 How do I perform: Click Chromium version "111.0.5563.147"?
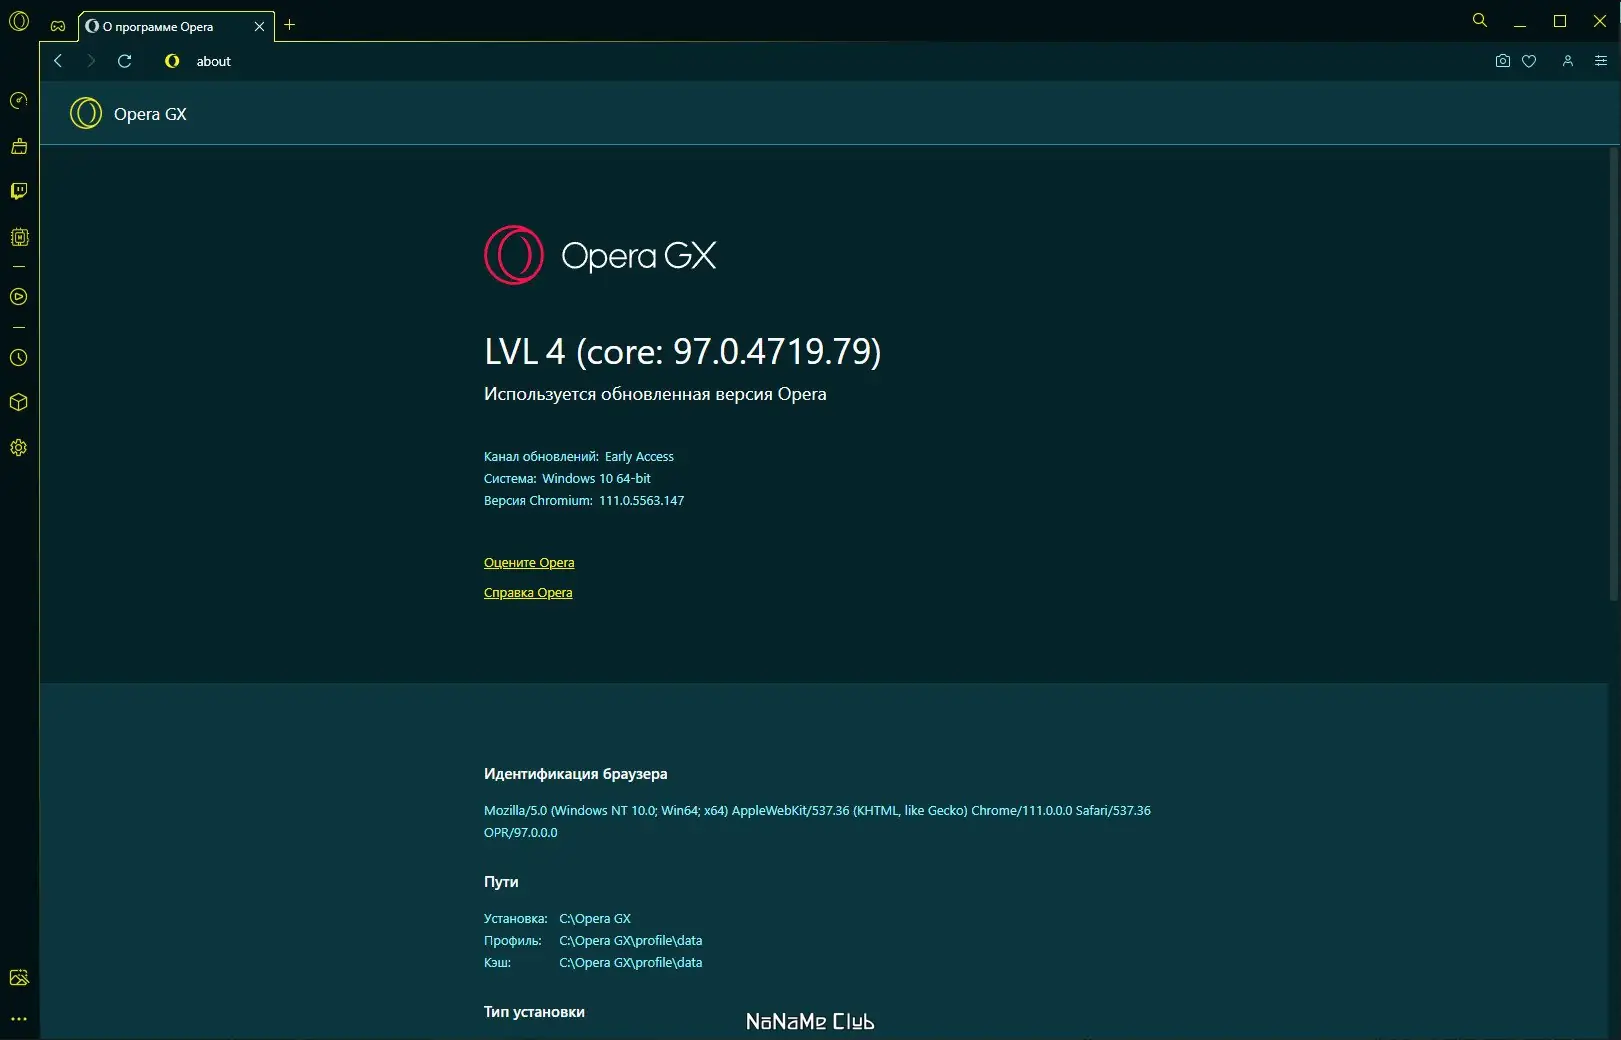pyautogui.click(x=642, y=501)
